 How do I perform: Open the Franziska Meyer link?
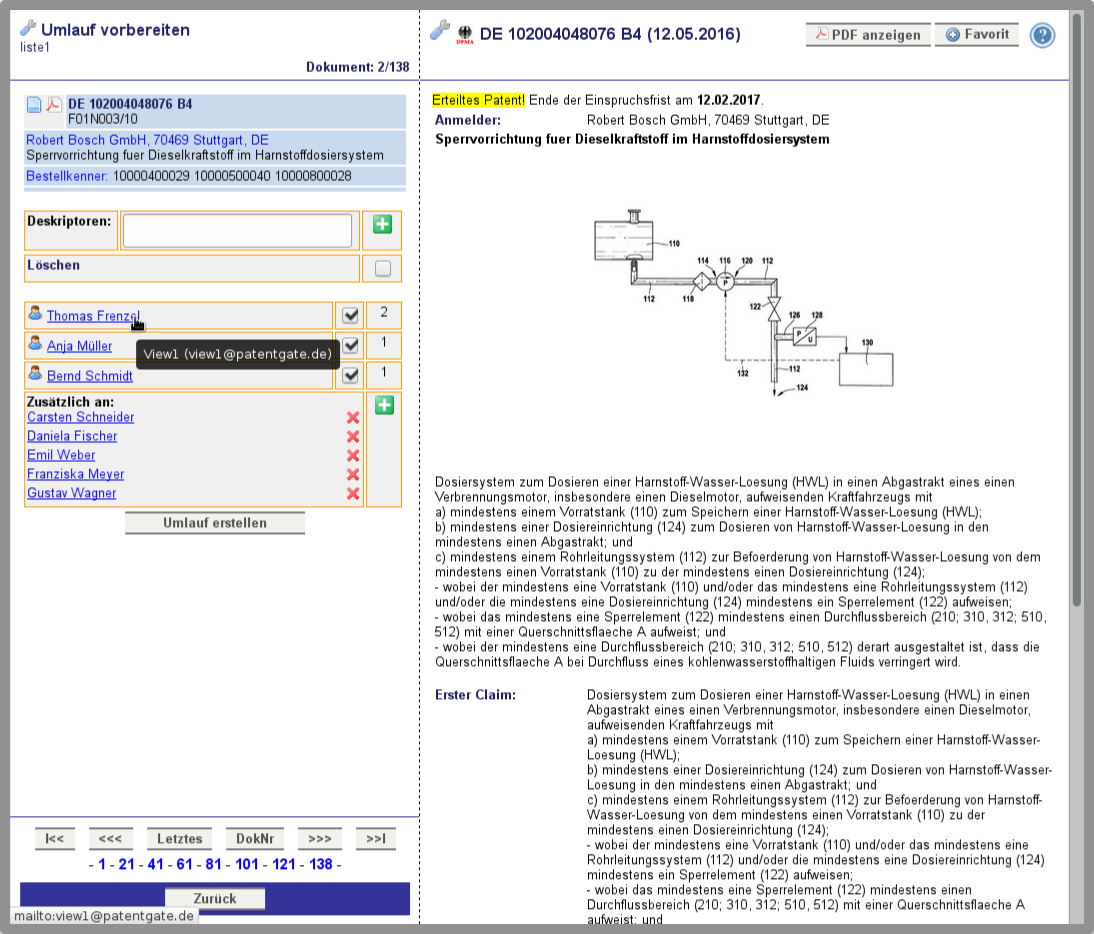(75, 474)
